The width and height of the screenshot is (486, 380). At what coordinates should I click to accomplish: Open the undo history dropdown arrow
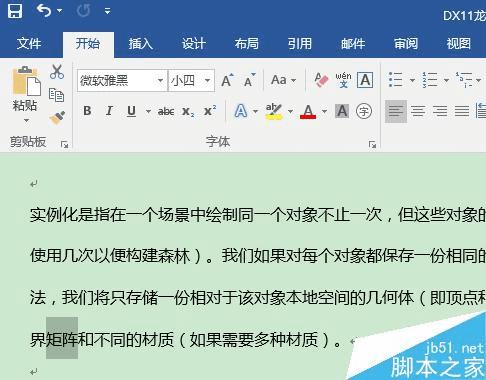point(60,11)
